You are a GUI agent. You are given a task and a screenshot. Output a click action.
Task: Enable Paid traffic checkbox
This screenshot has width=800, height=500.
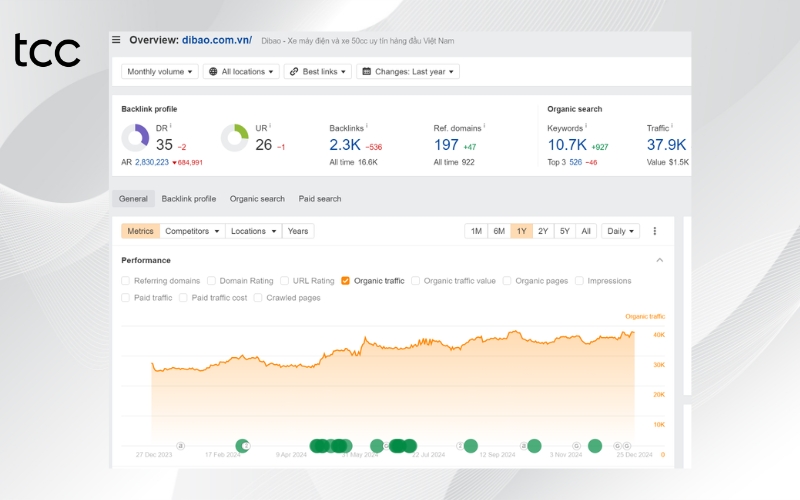(x=126, y=297)
